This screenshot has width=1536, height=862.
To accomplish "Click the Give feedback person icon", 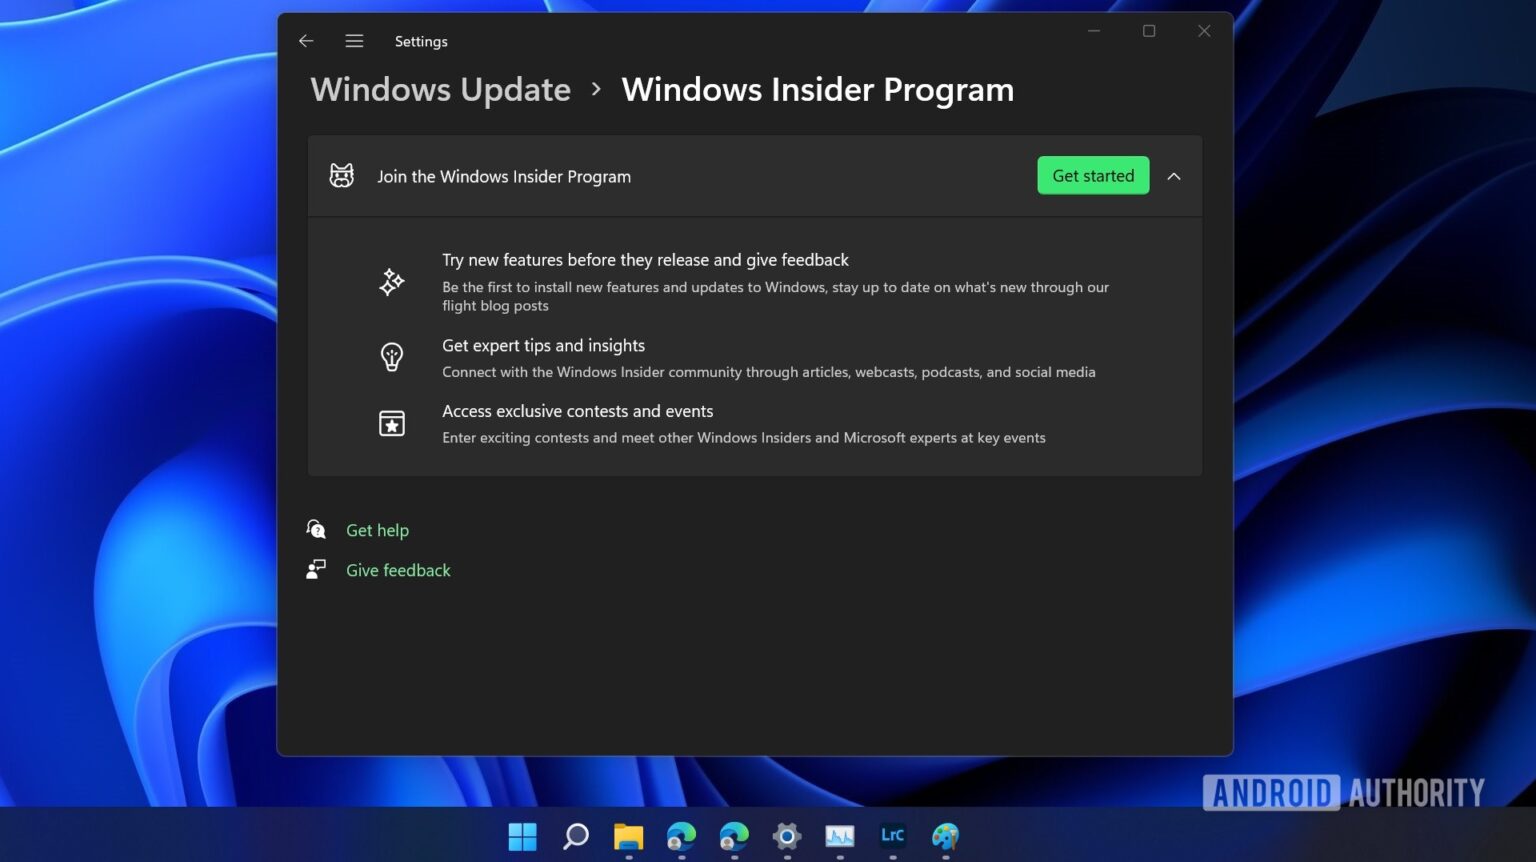I will coord(316,569).
